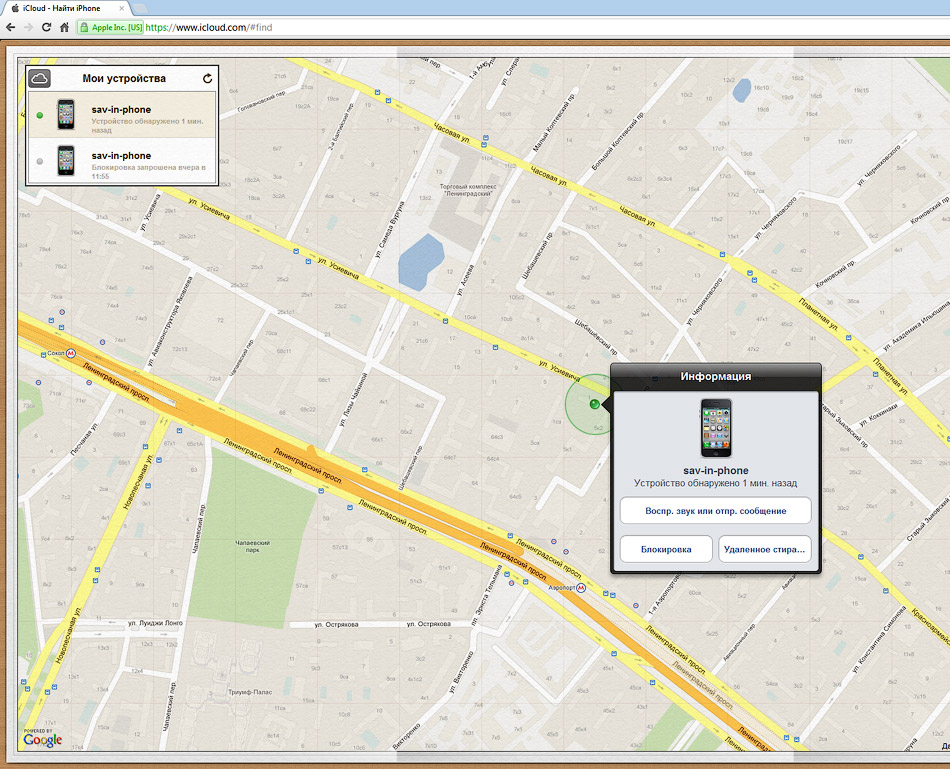
Task: Click the Сокол metro station icon
Action: (x=71, y=353)
